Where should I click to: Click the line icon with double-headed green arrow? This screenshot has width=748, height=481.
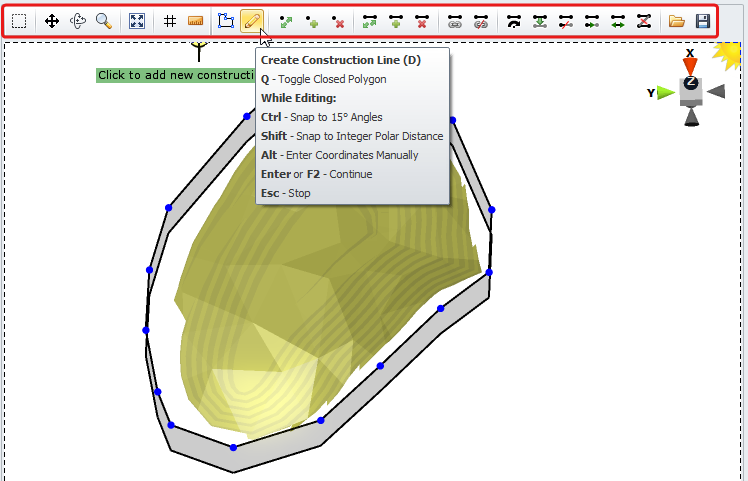tap(618, 21)
